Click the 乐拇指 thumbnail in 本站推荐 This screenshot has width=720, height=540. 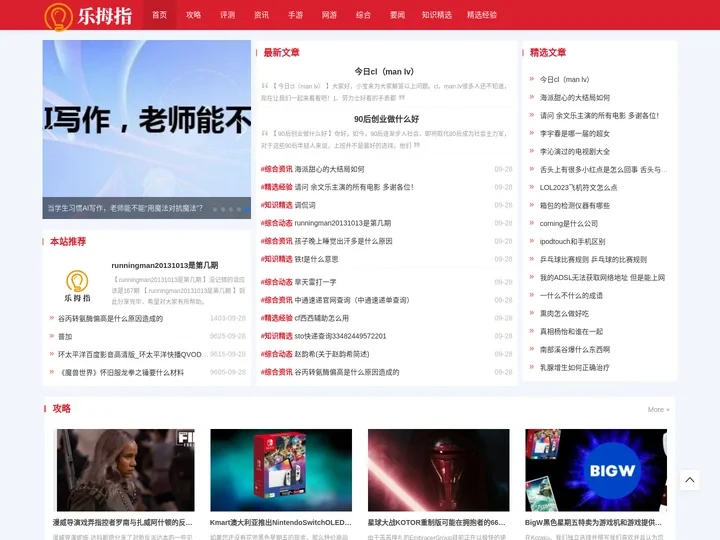click(77, 286)
